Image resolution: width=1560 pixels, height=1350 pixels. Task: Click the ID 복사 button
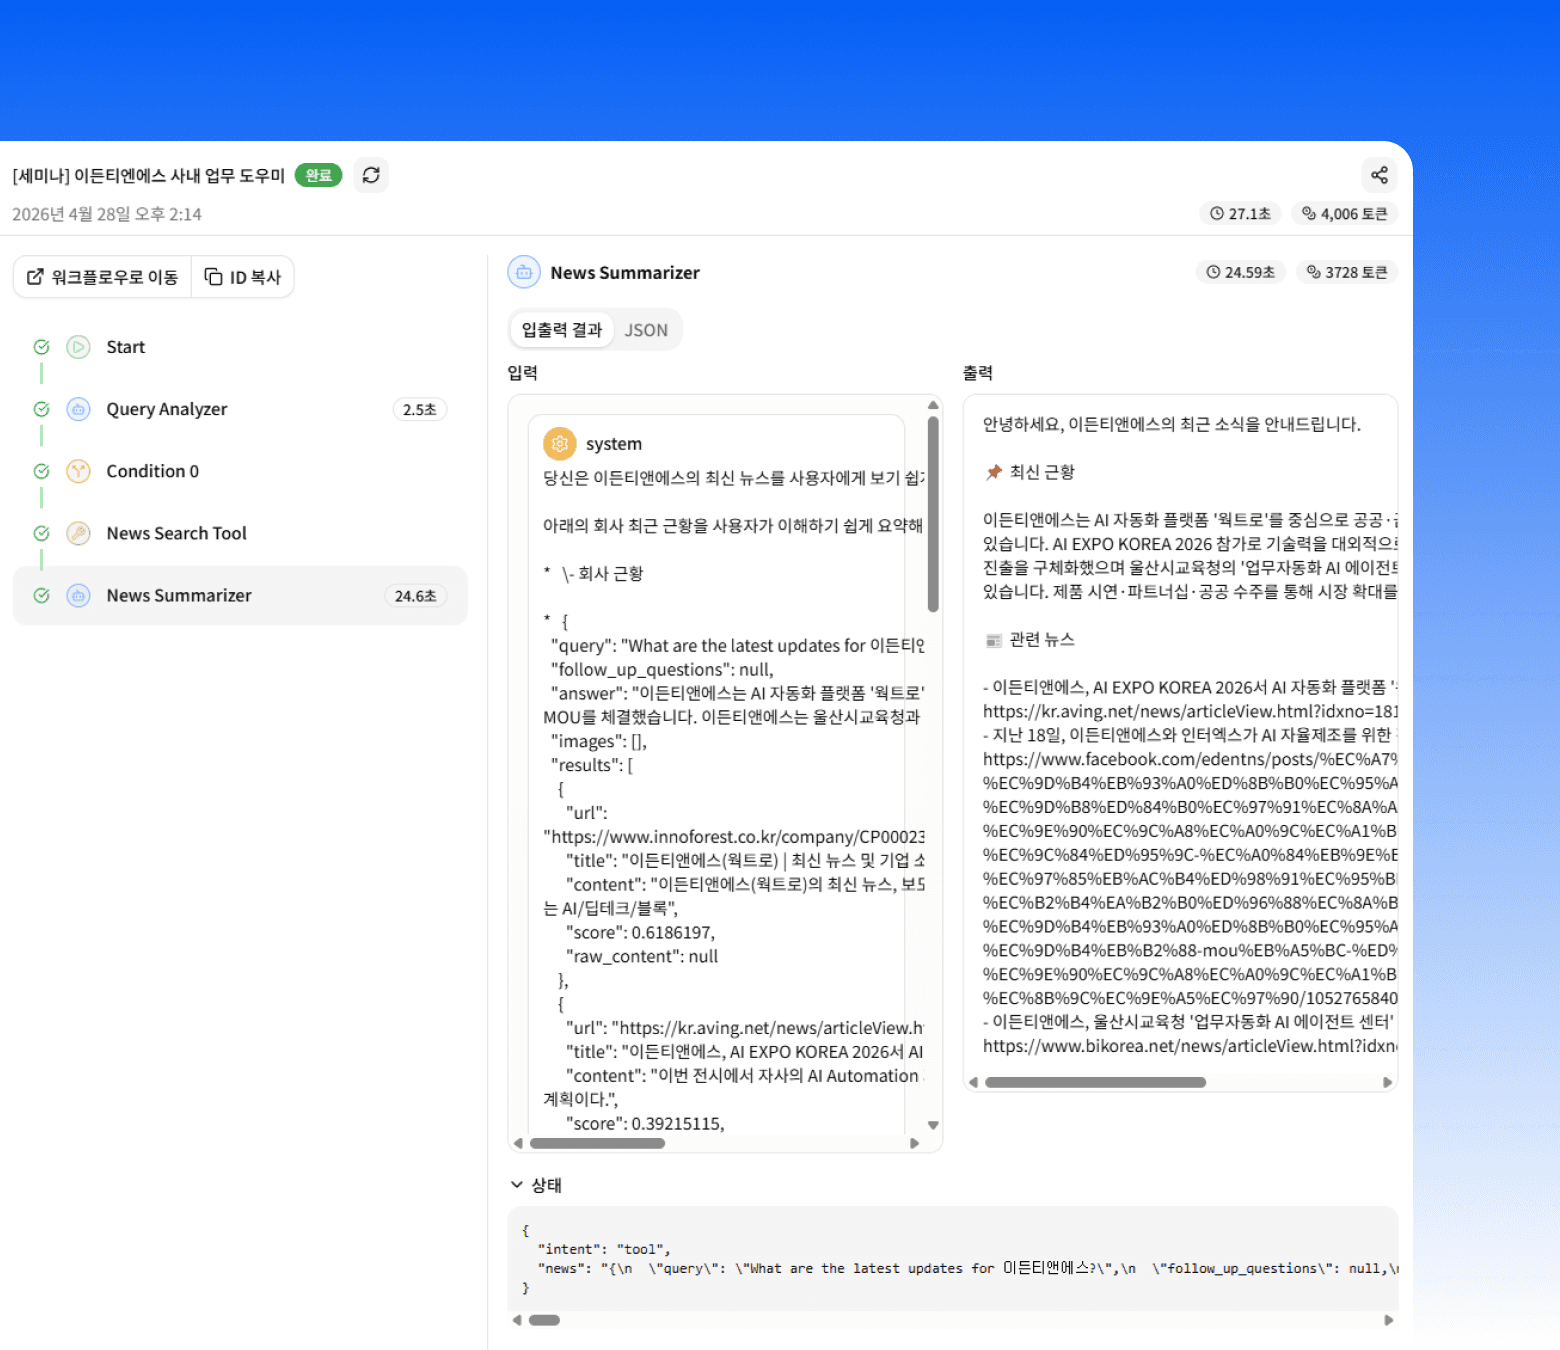243,277
